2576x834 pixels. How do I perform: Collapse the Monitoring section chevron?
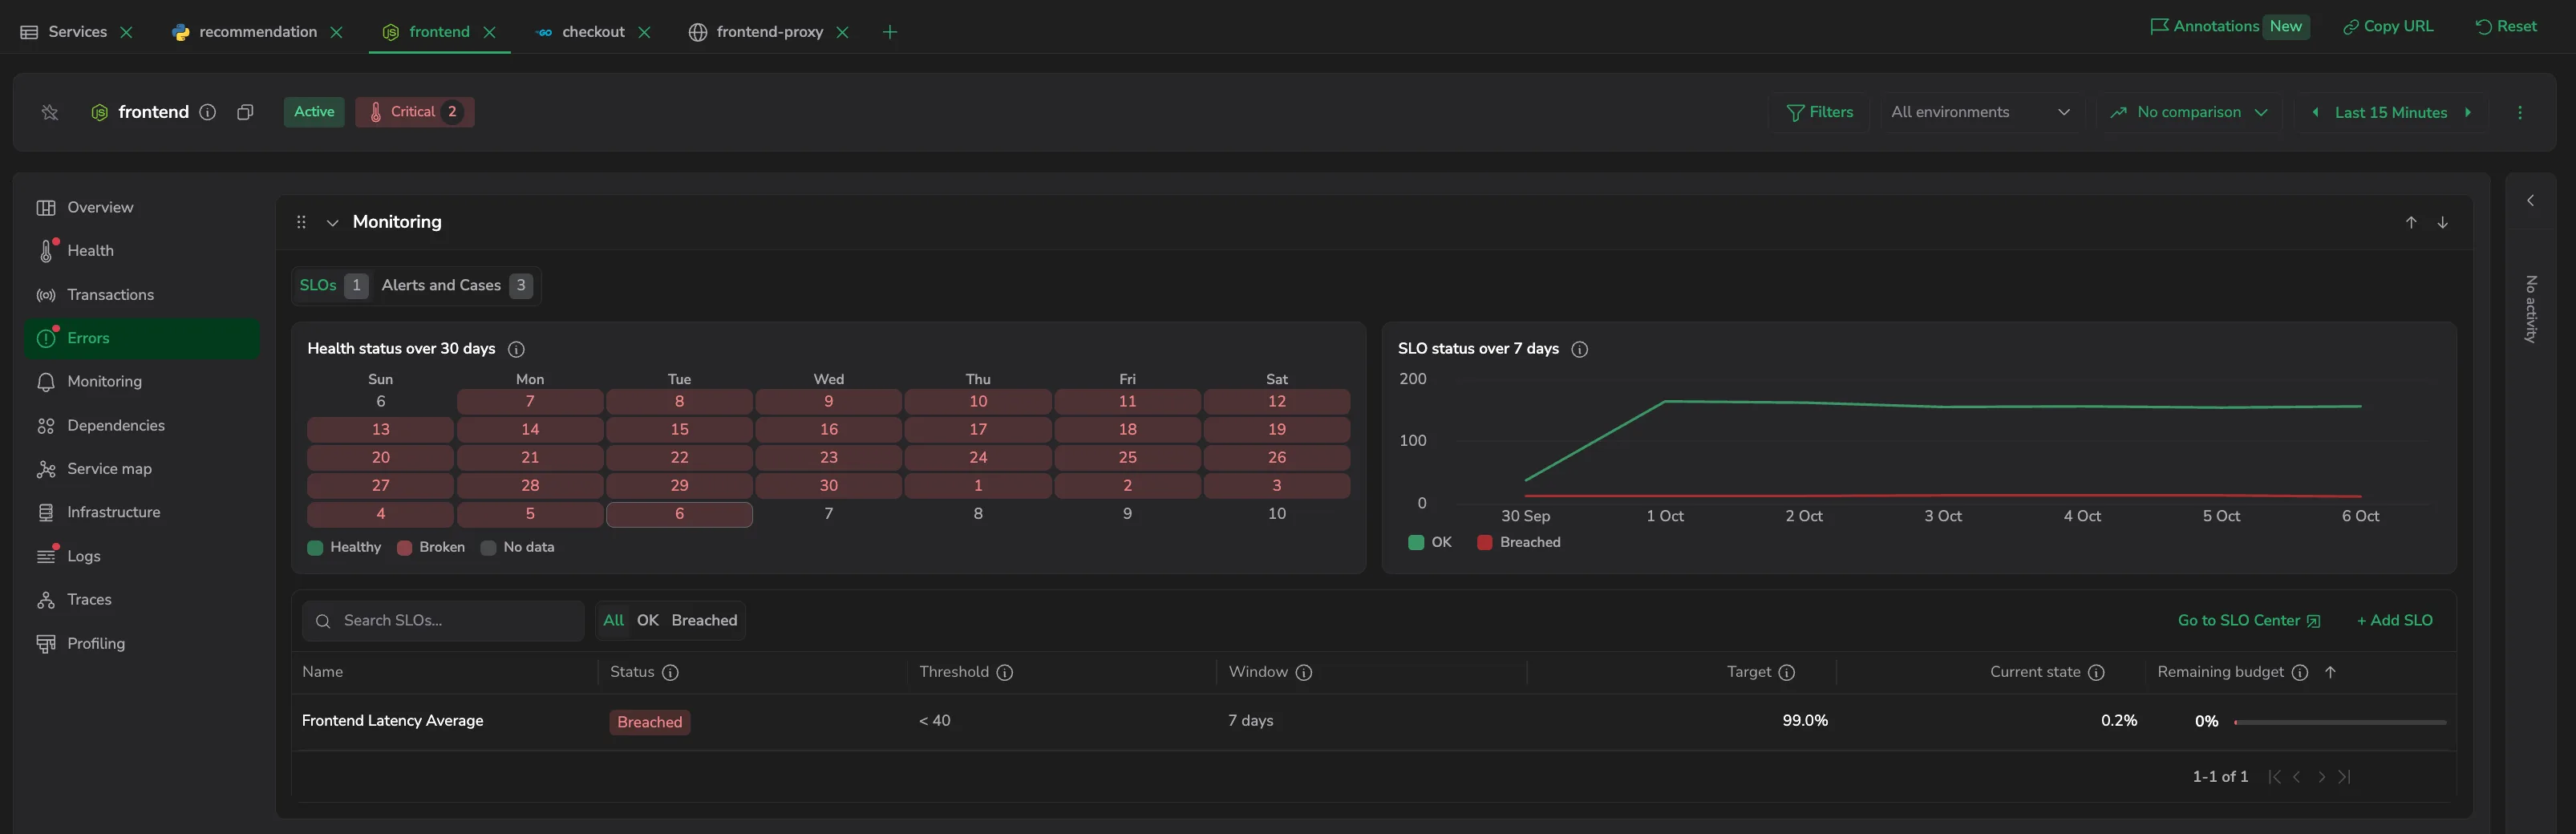(333, 222)
